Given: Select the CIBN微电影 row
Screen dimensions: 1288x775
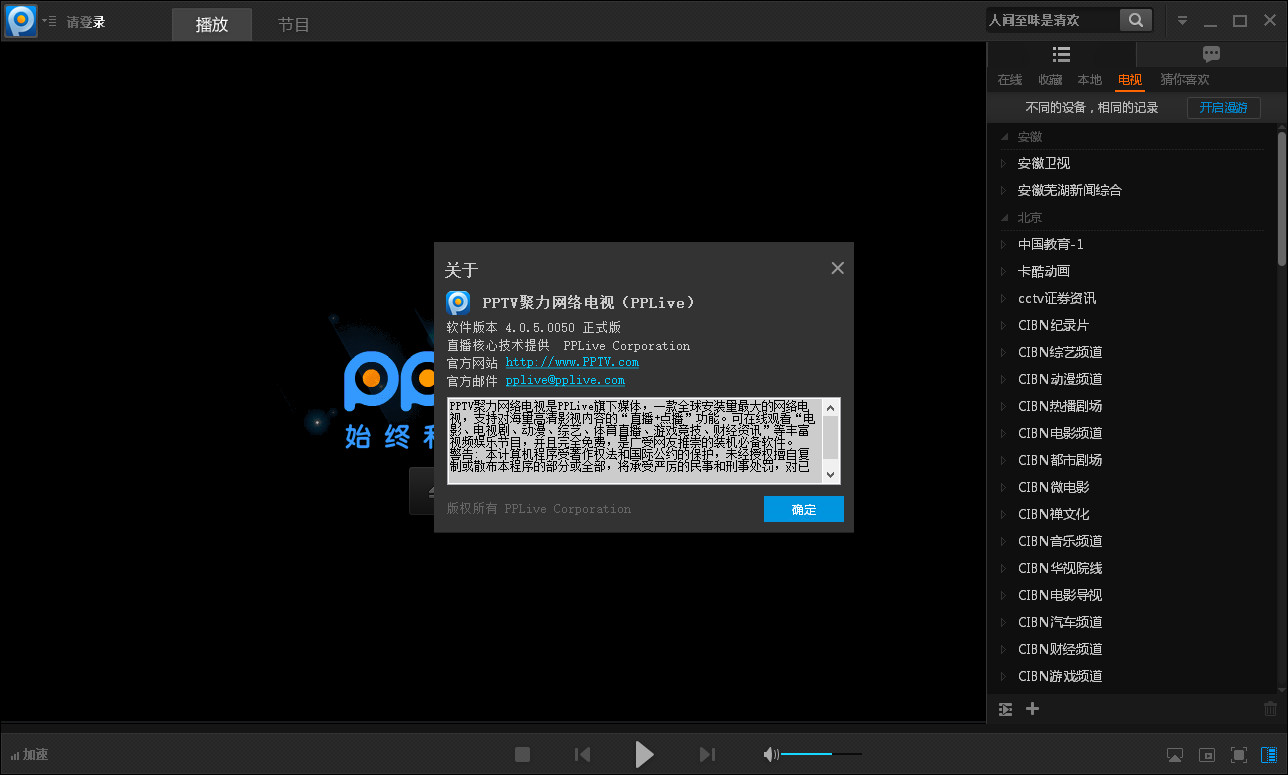Looking at the screenshot, I should [1131, 487].
